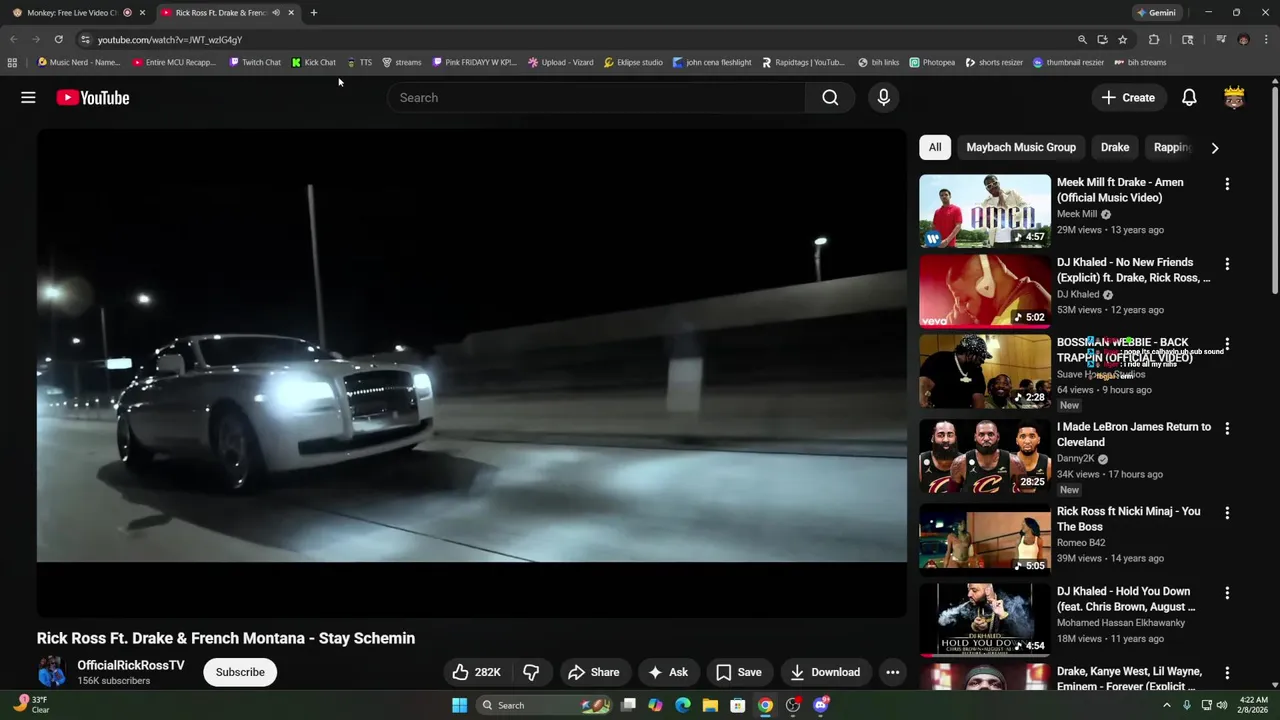This screenshot has height=720, width=1280.
Task: Open the YouTube guide hamburger menu
Action: tap(28, 97)
